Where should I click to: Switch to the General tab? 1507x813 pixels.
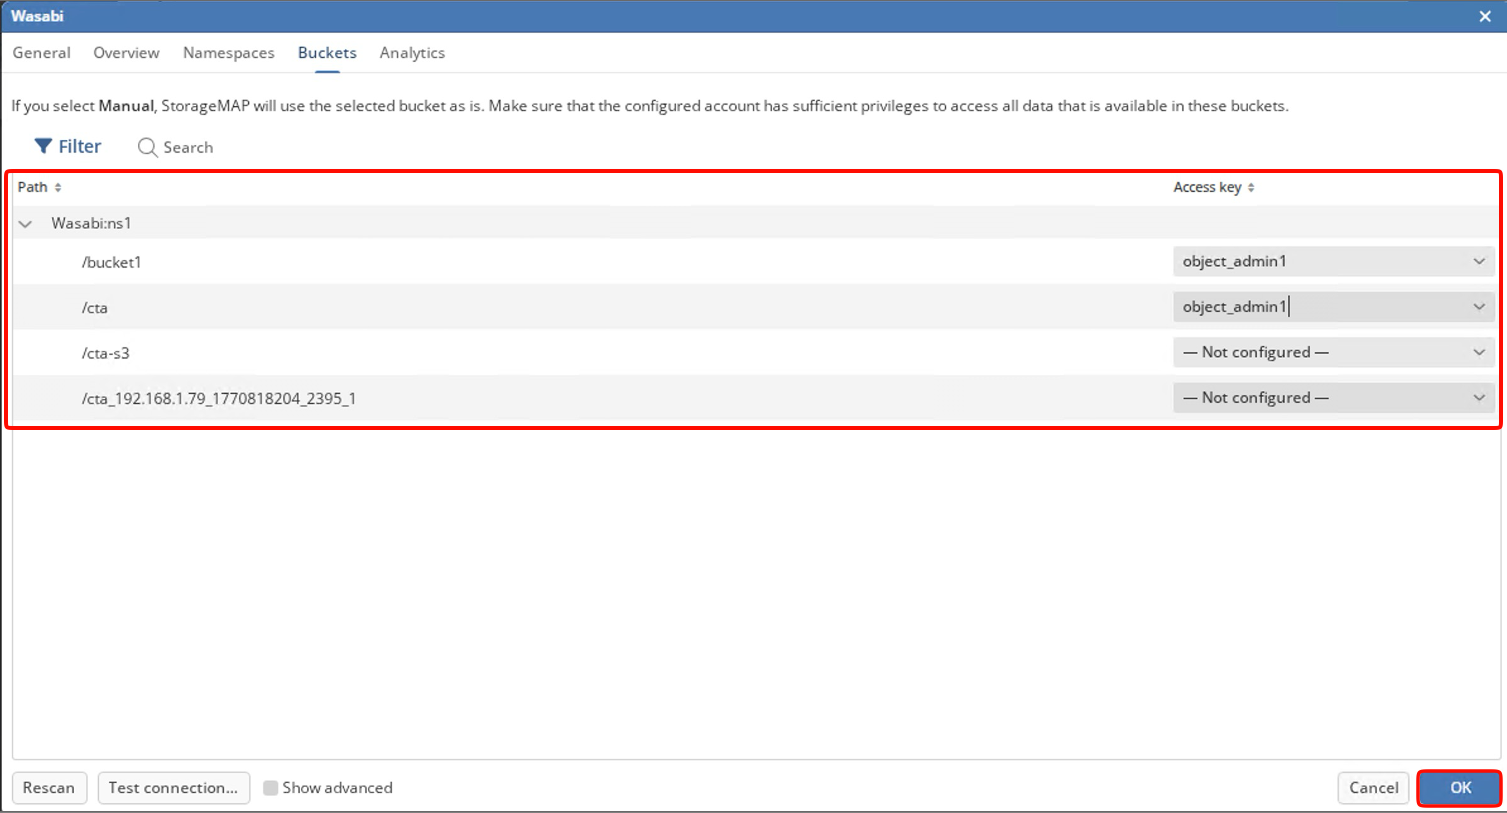(42, 53)
